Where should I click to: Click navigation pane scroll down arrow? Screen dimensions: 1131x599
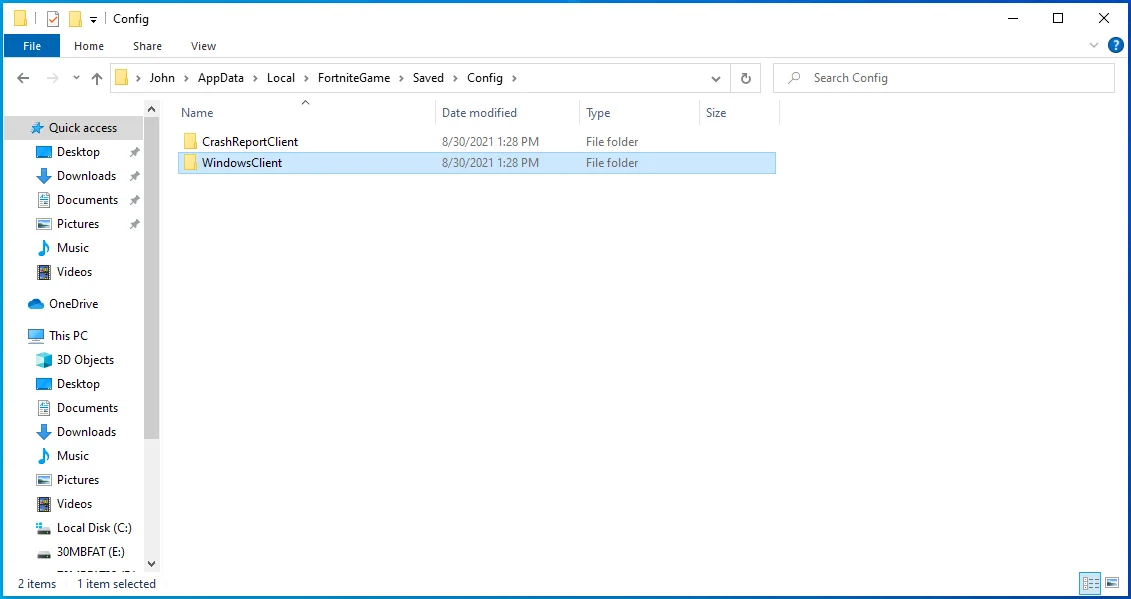coord(151,564)
